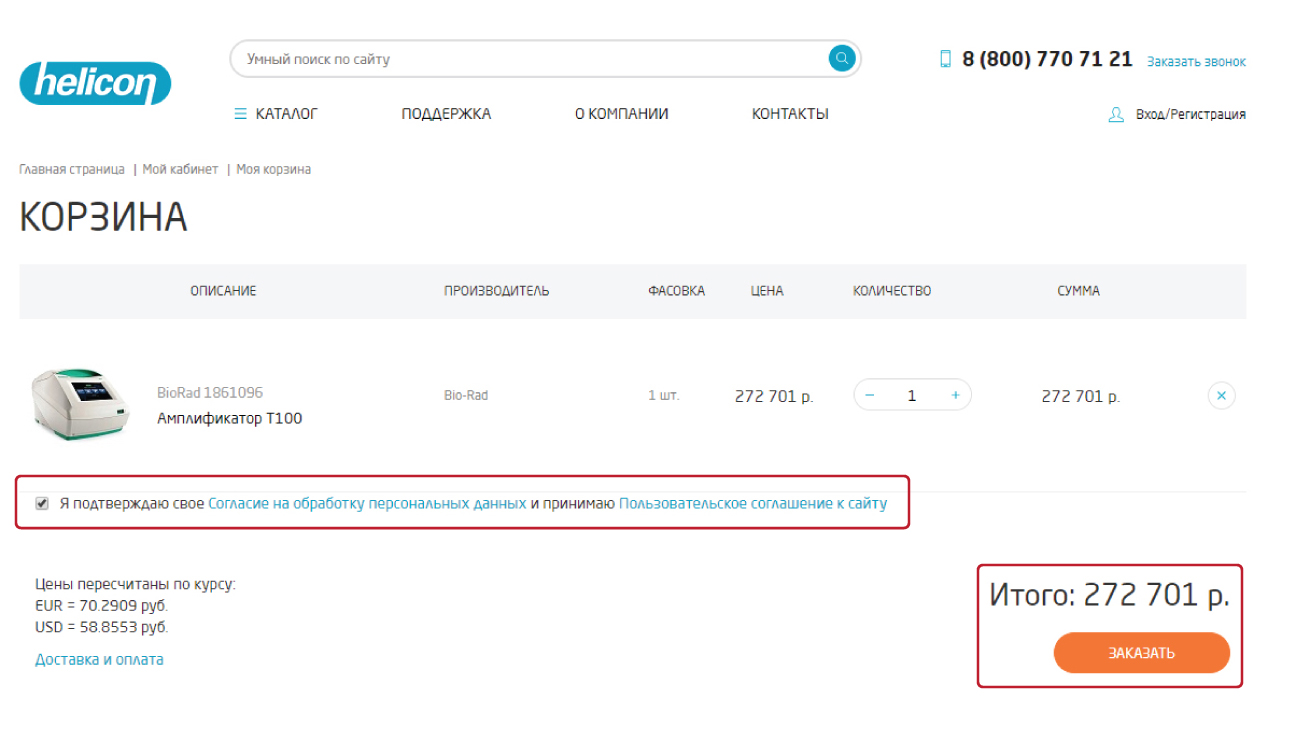Click the phone number 8 (800) 770 71 21
This screenshot has height=749, width=1296.
click(1047, 59)
